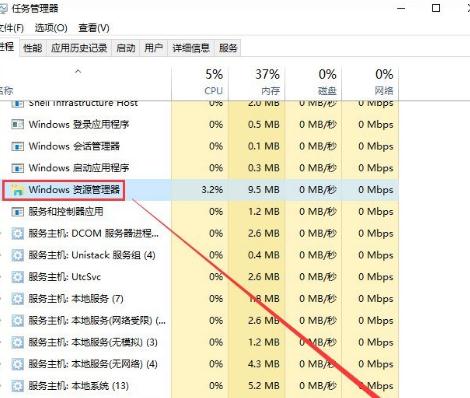Sort processes by the CPU column header
This screenshot has height=398, width=470.
click(x=200, y=82)
